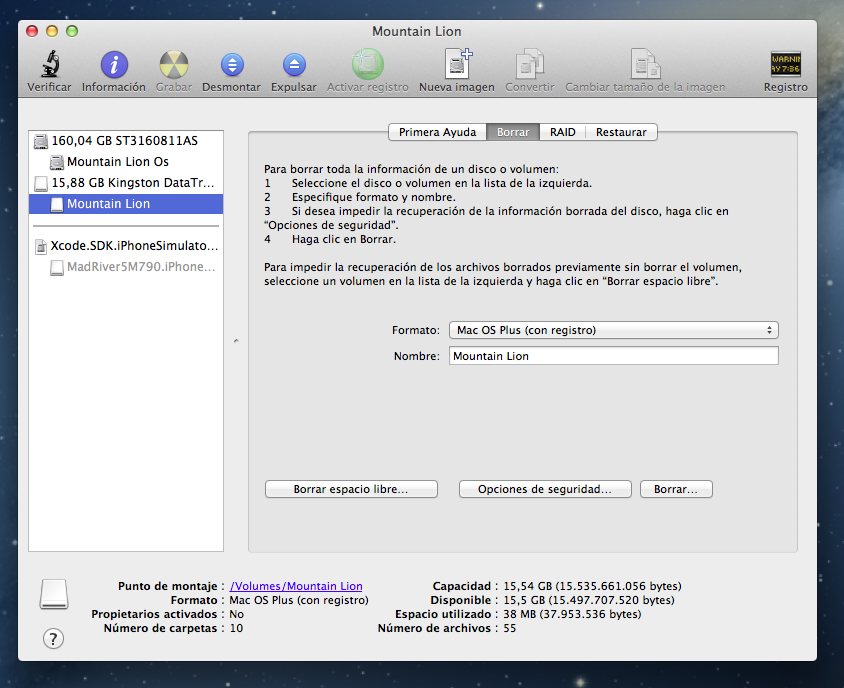Click the Desmontar toolbar icon

tap(232, 65)
